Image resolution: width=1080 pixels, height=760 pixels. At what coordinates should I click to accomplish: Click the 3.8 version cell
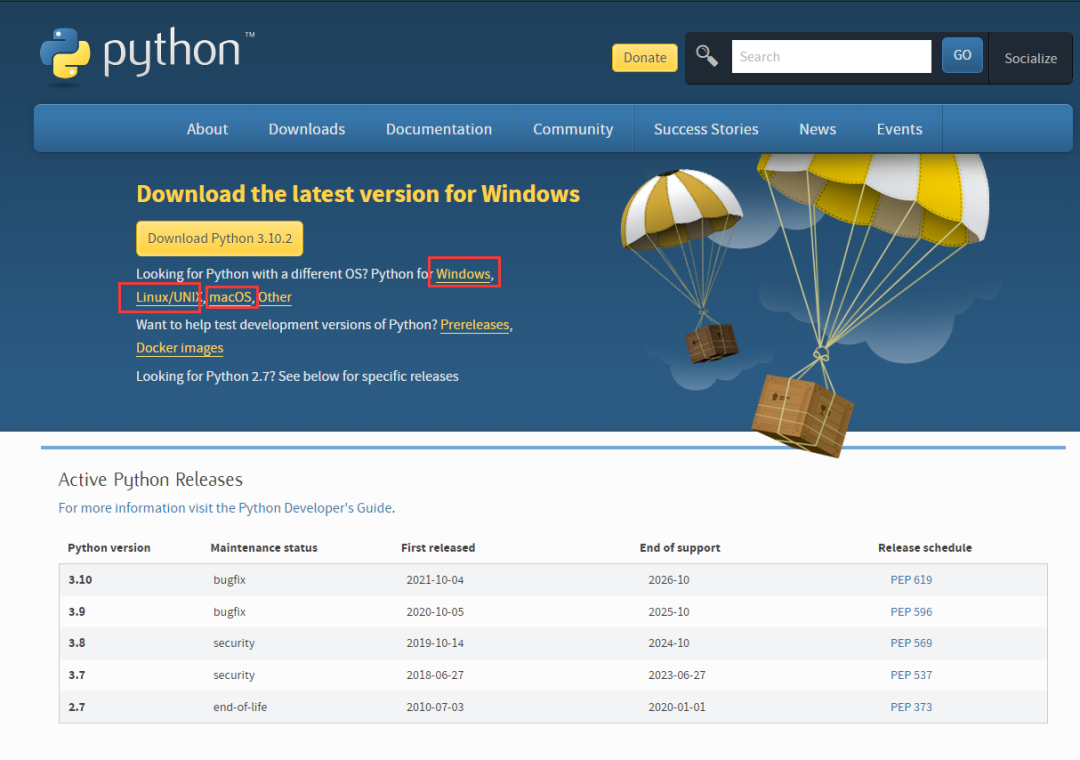pos(76,643)
